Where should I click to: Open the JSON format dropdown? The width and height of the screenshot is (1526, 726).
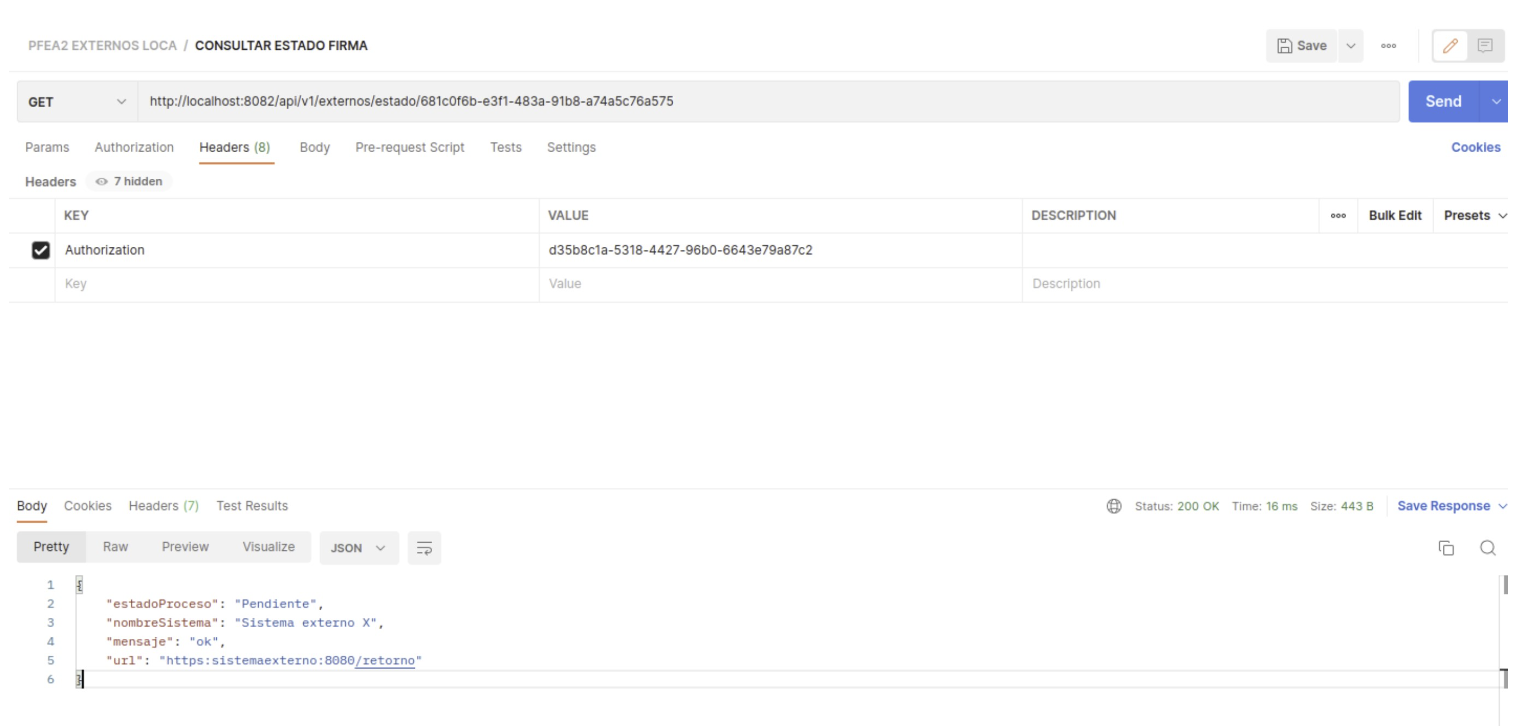point(359,547)
